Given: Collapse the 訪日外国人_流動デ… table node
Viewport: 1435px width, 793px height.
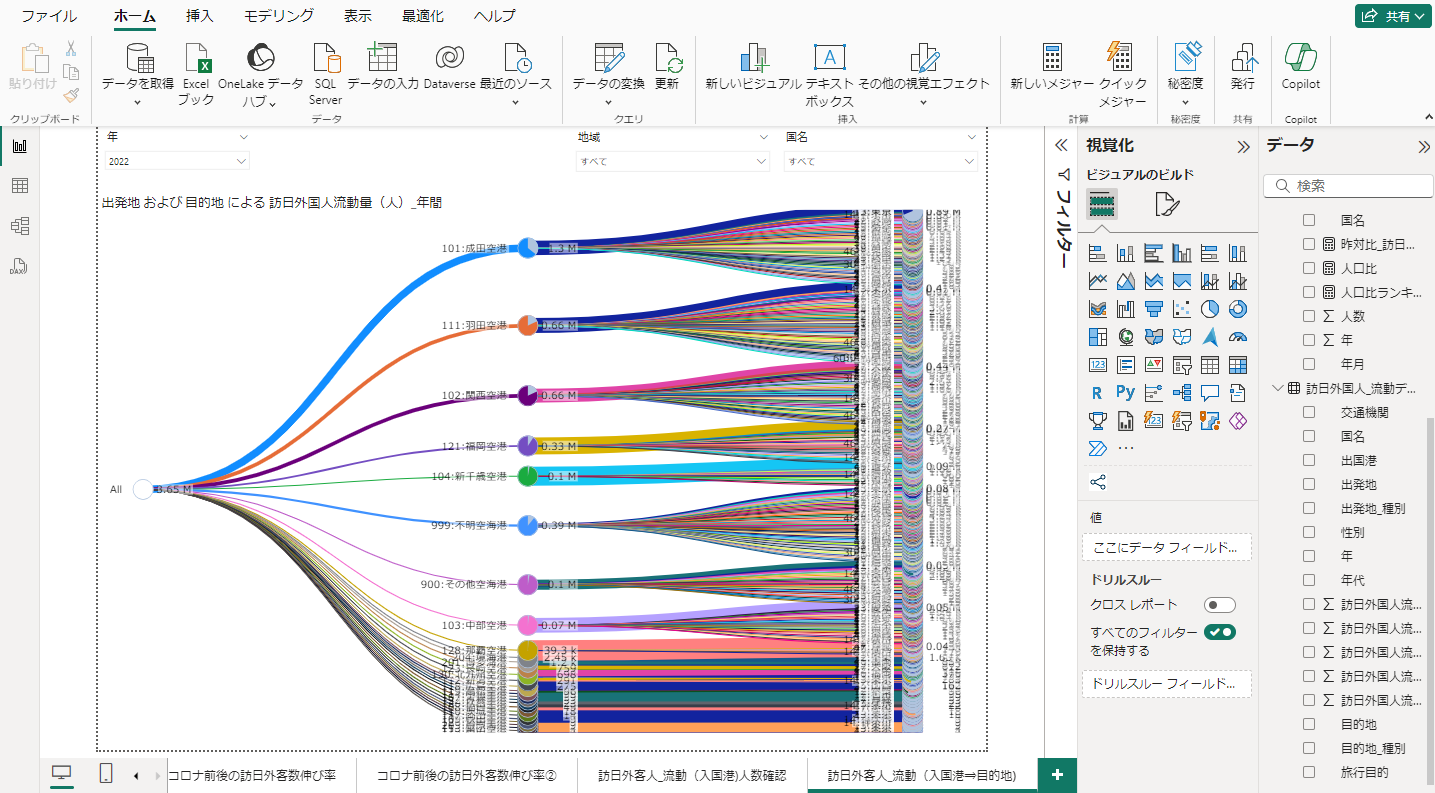Looking at the screenshot, I should click(1277, 388).
